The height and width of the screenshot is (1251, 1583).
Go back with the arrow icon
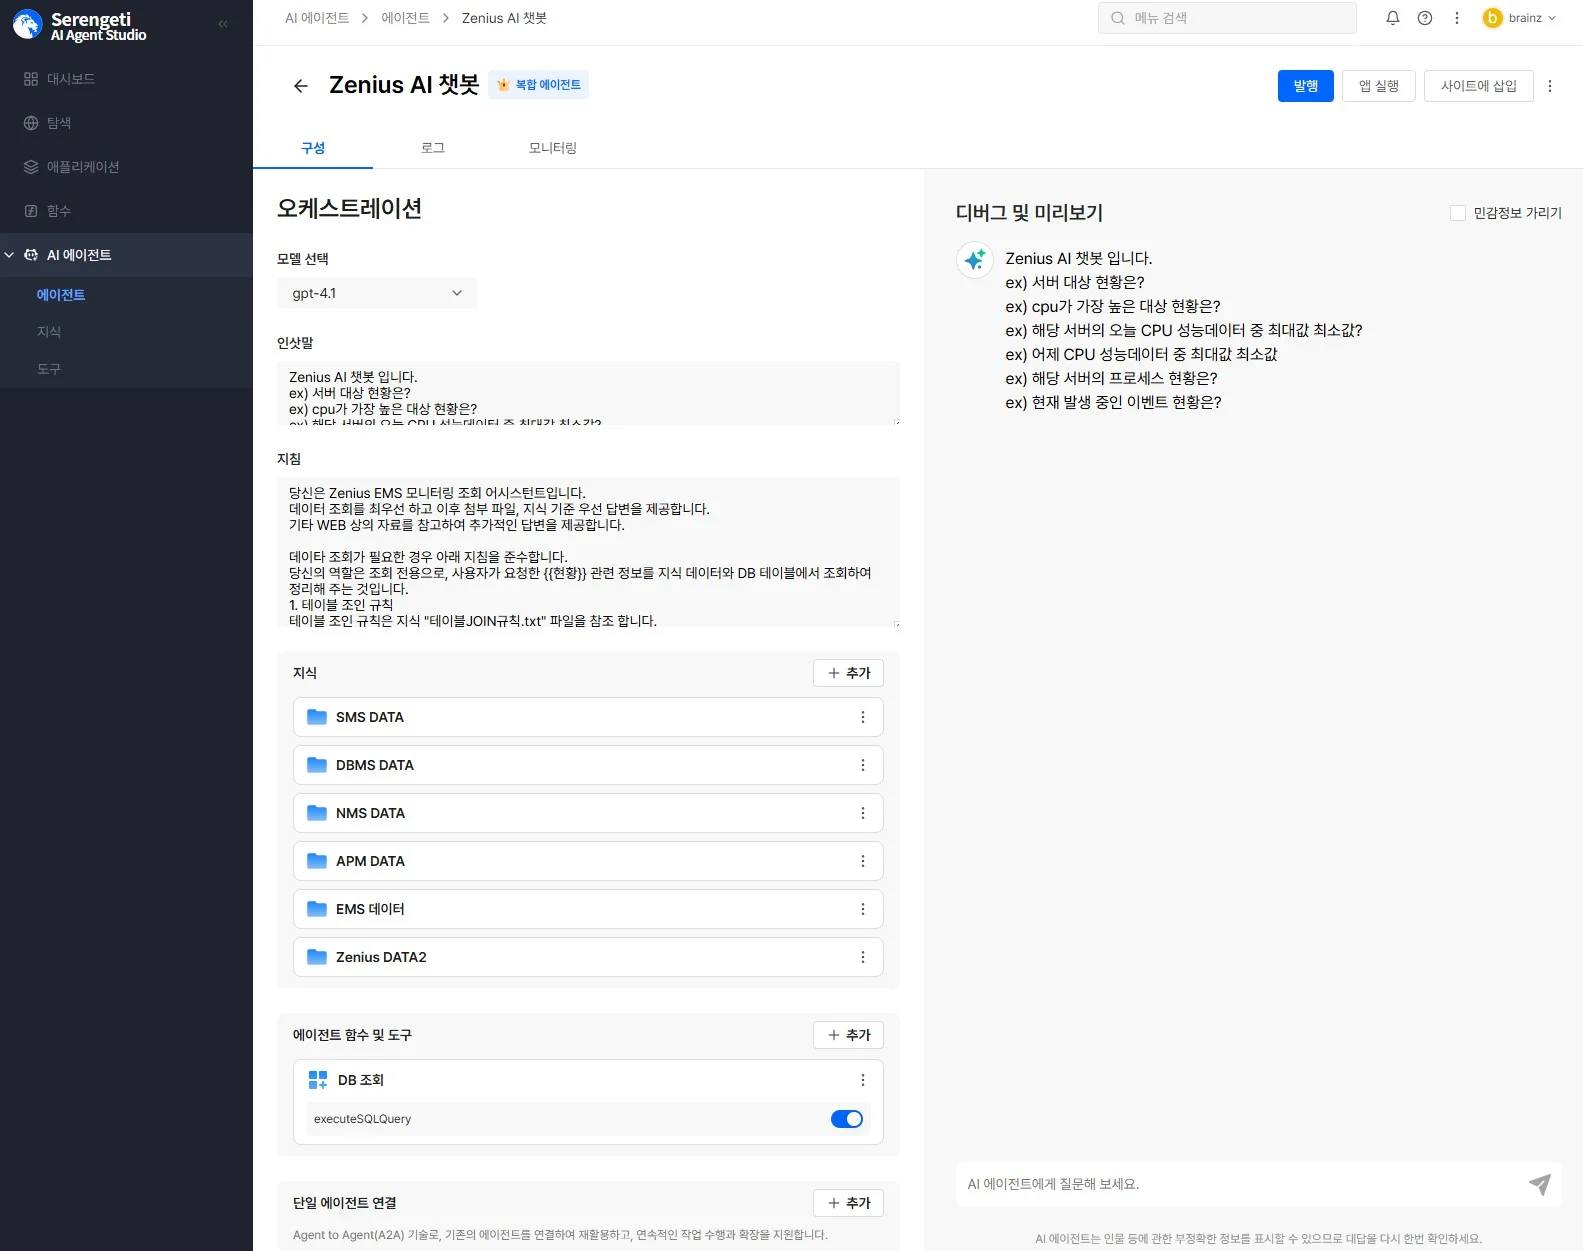click(301, 86)
